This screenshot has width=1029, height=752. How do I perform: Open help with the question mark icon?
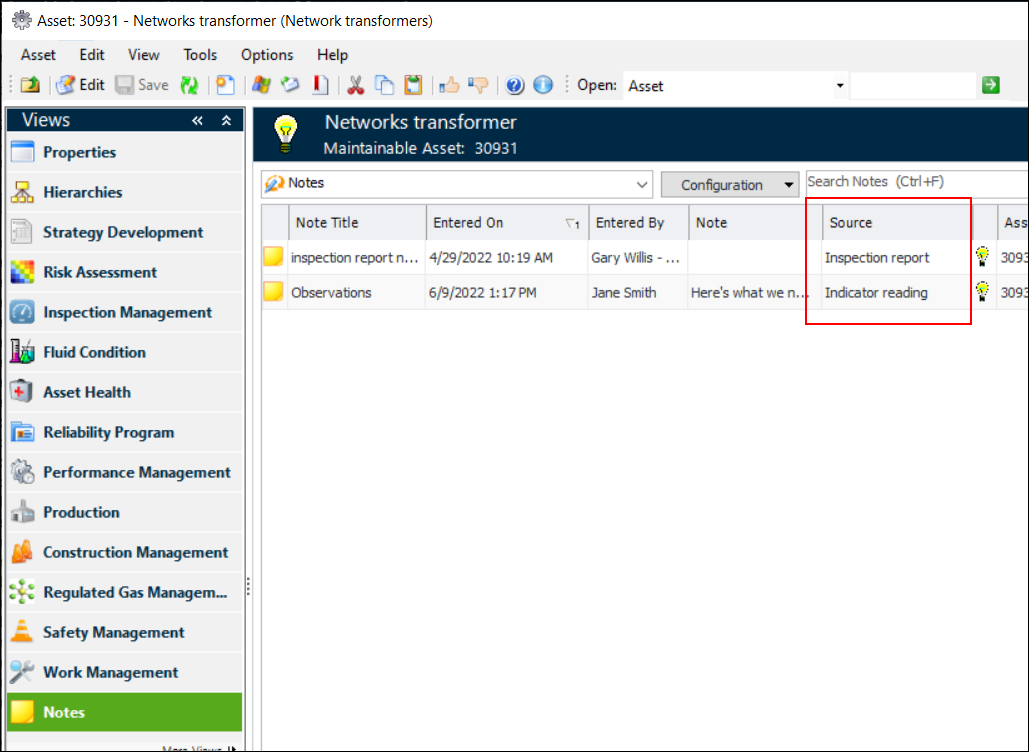[515, 85]
